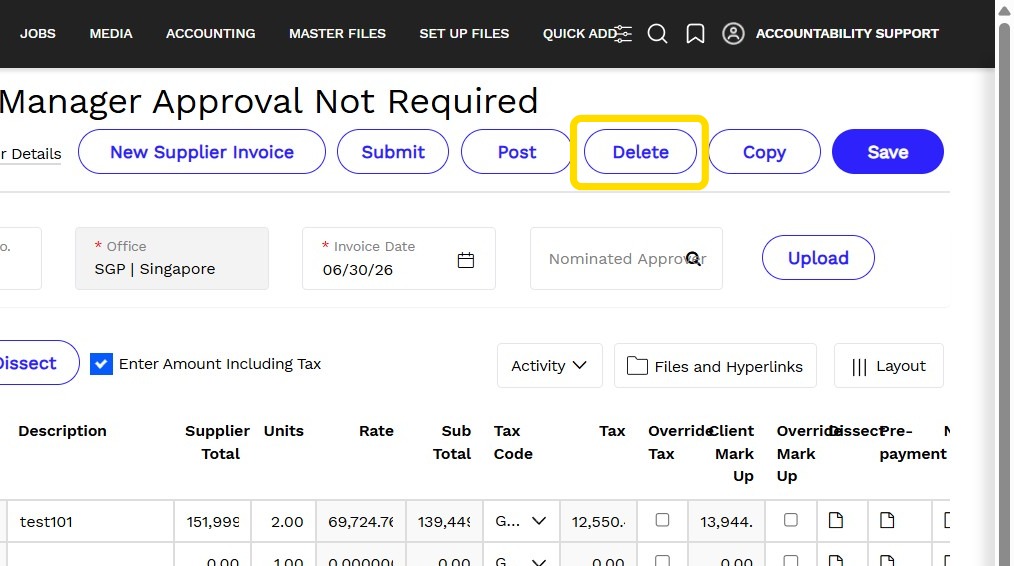
Task: Click ACCOUNTABILITY SUPPORT account name
Action: (847, 34)
